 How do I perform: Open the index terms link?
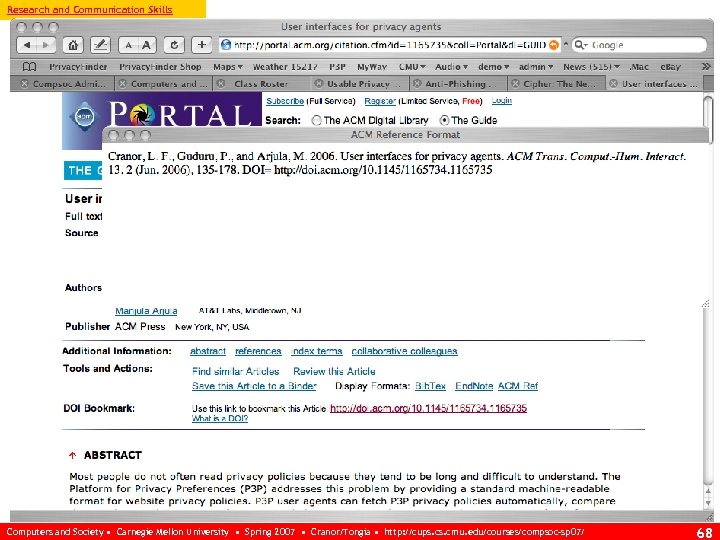point(316,351)
